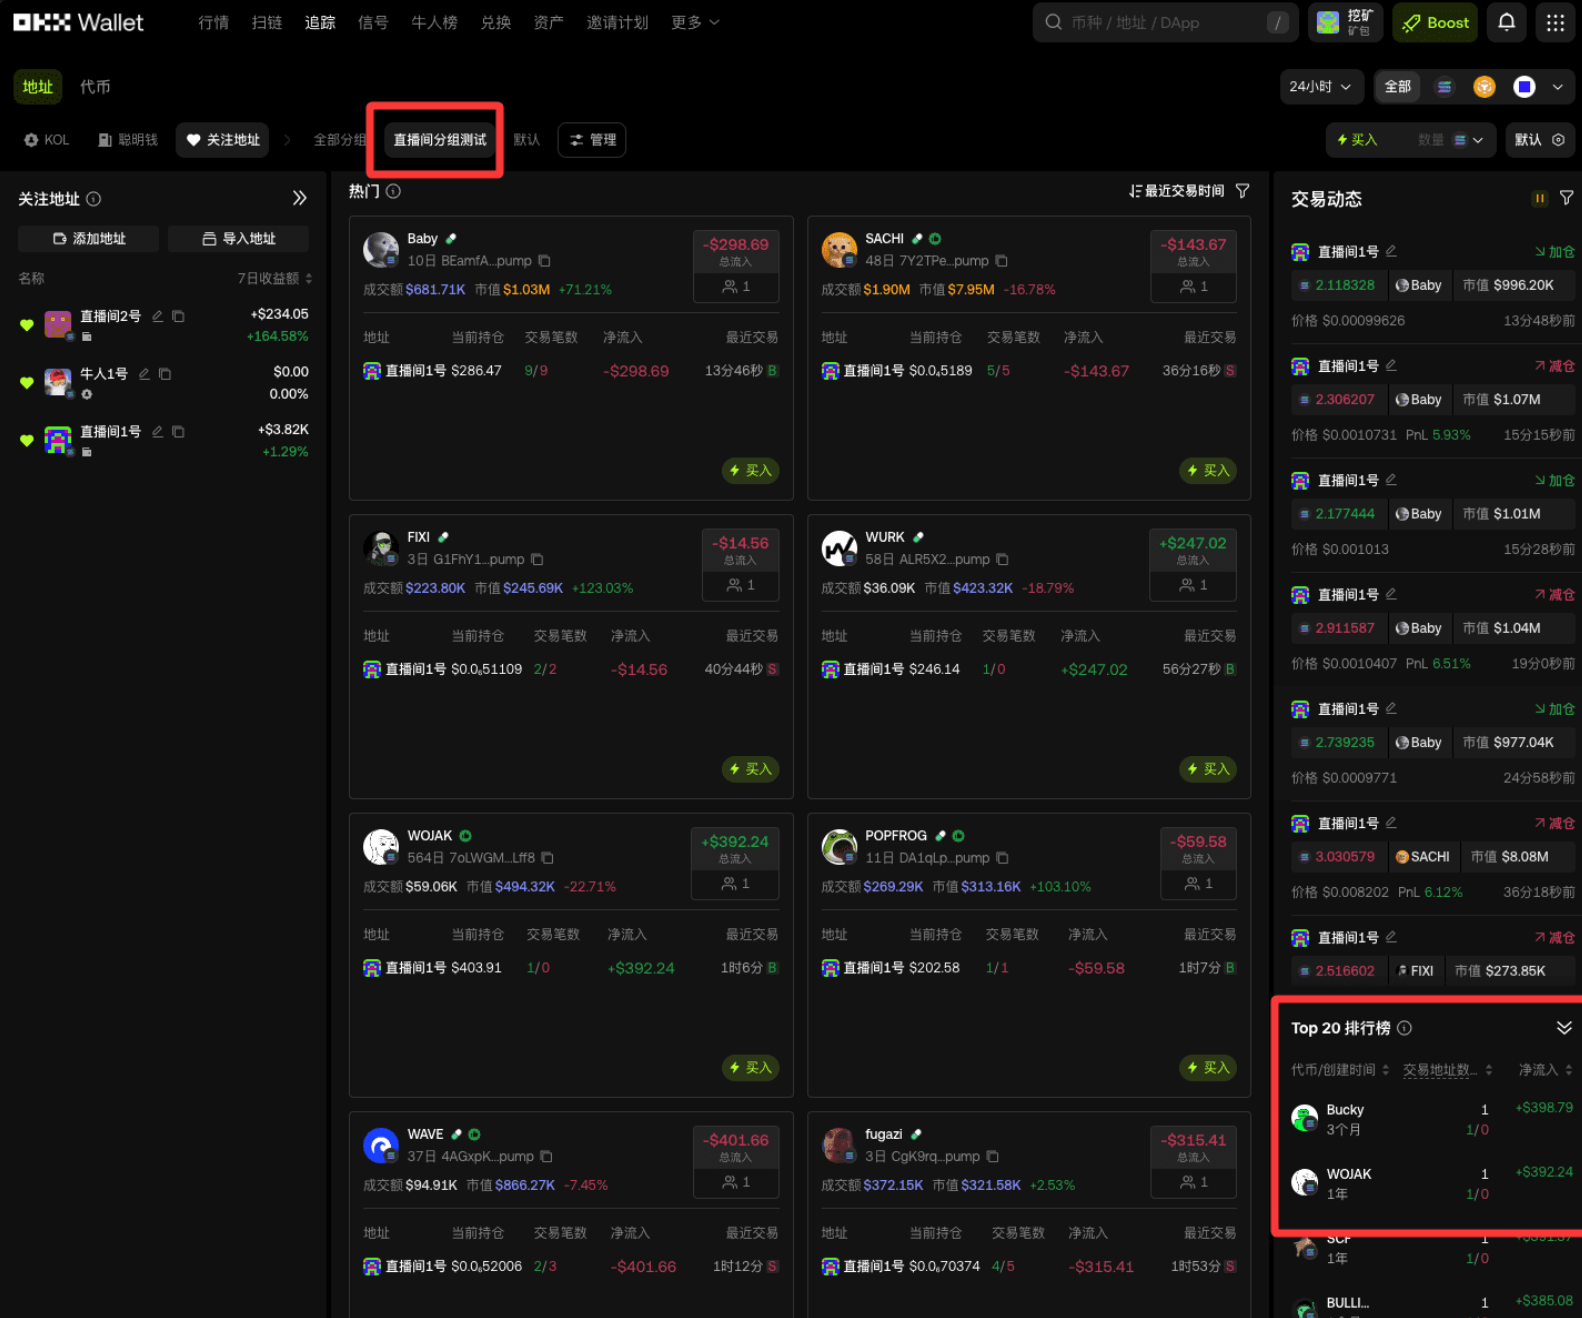1582x1318 pixels.
Task: Open the 24小时 time range dropdown
Action: tap(1321, 87)
